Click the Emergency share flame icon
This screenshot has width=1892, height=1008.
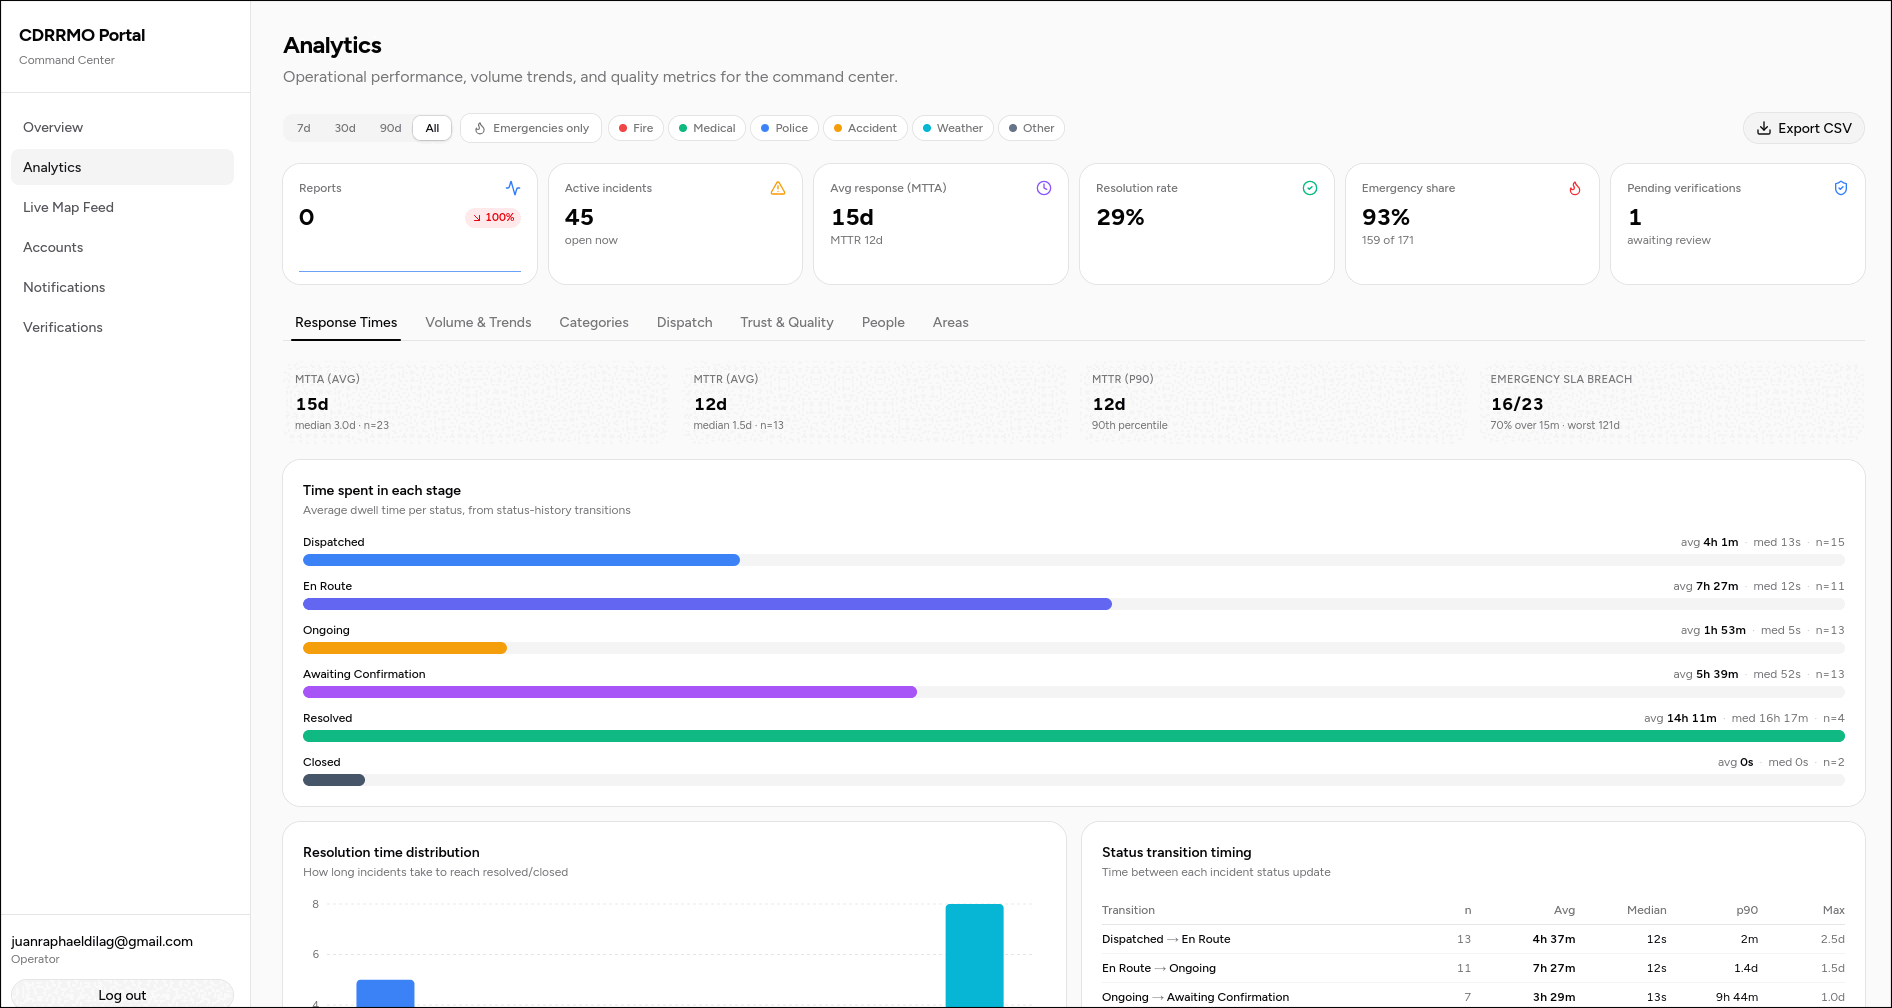pos(1575,188)
